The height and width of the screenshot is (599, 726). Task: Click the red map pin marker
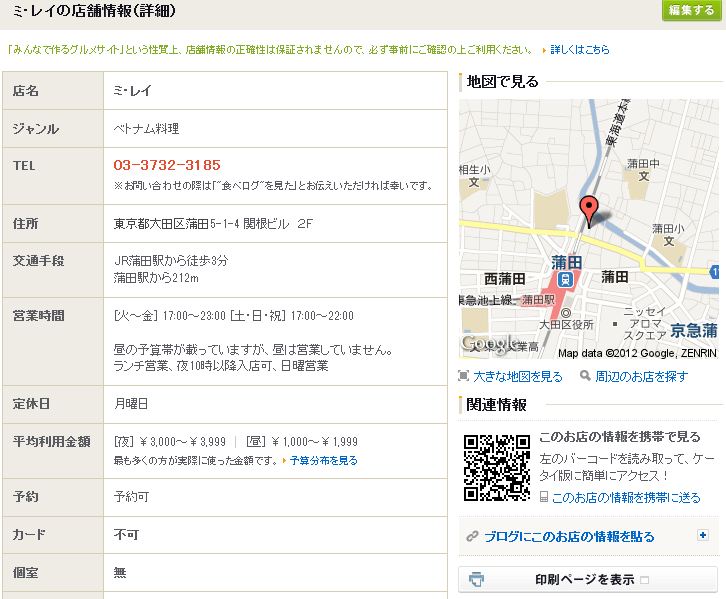click(x=590, y=209)
